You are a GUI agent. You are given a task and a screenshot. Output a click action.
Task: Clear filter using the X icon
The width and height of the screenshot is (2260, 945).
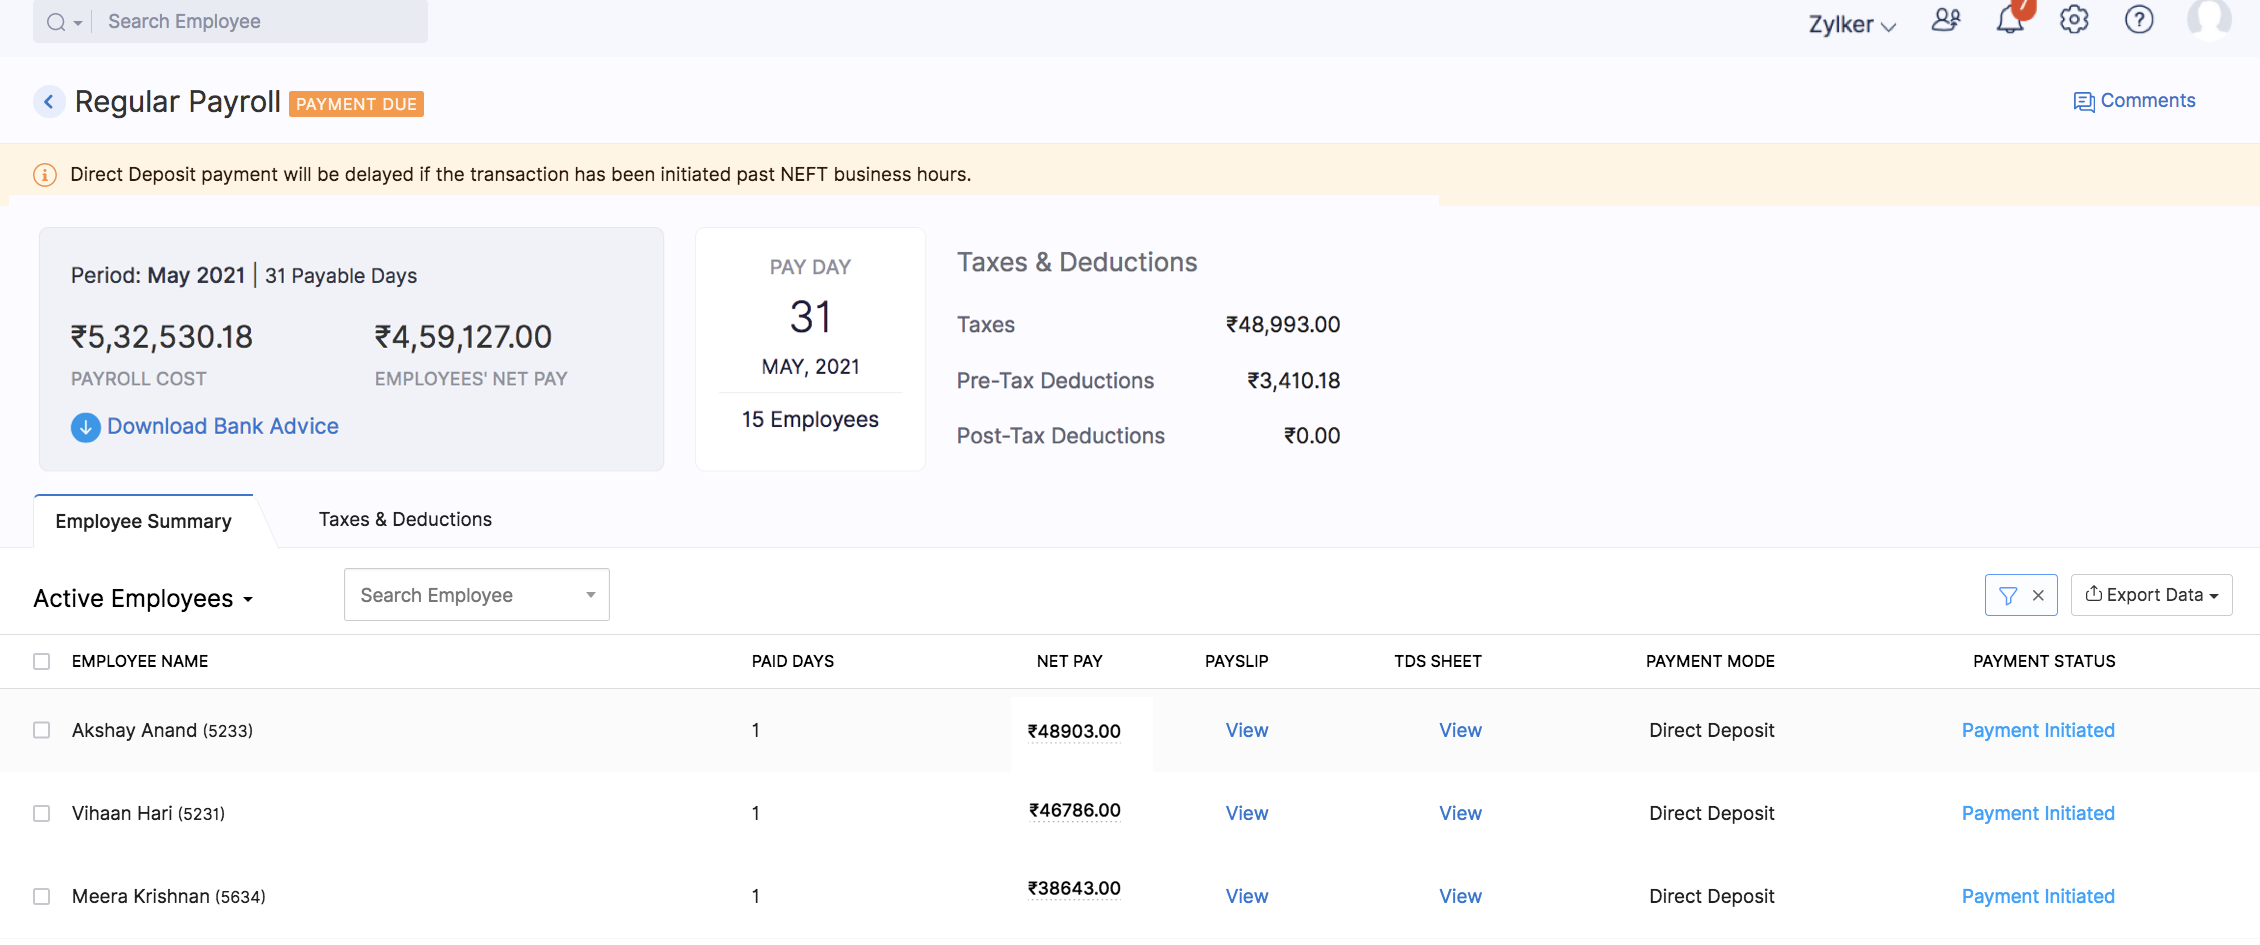click(x=2038, y=596)
